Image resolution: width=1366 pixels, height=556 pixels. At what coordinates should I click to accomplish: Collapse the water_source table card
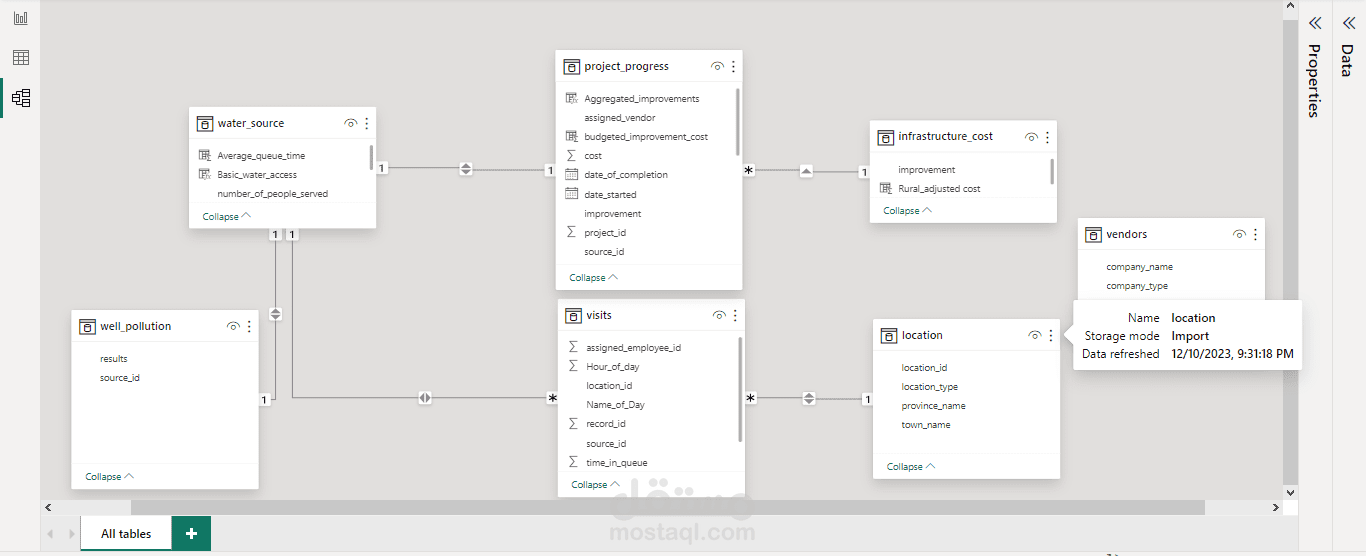[x=227, y=217]
